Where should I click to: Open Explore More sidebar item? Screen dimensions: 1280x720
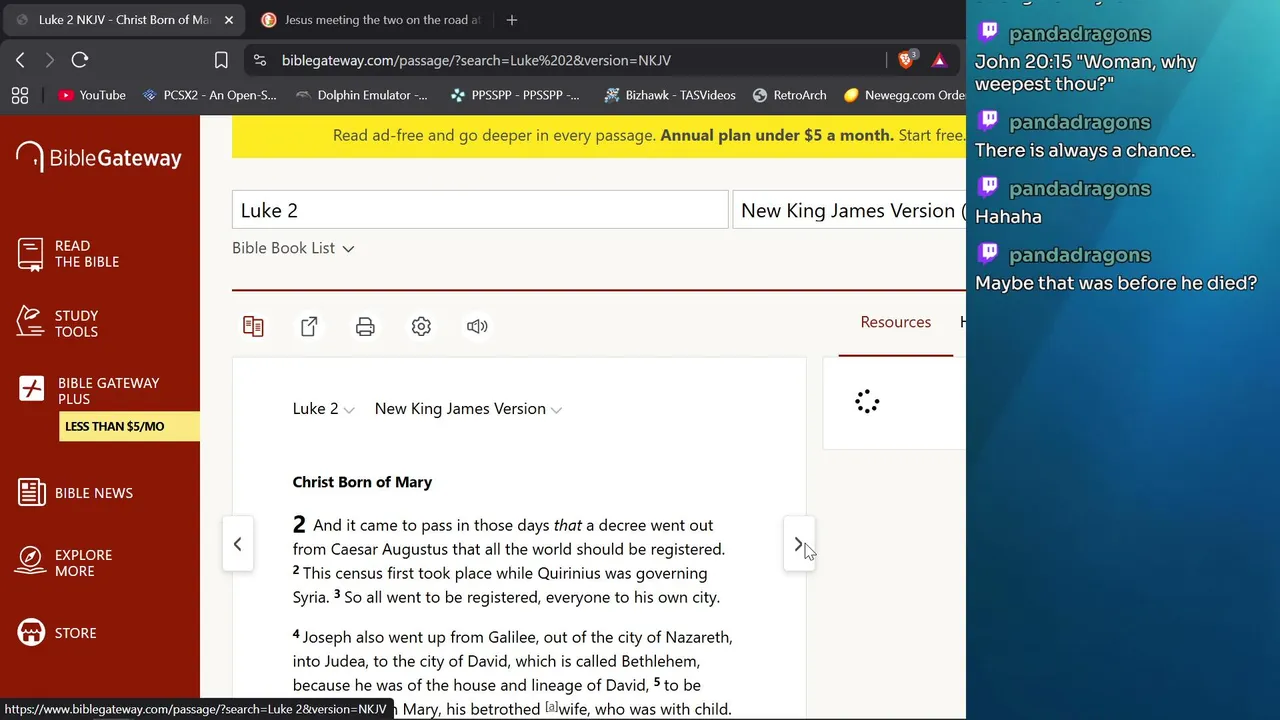(64, 562)
